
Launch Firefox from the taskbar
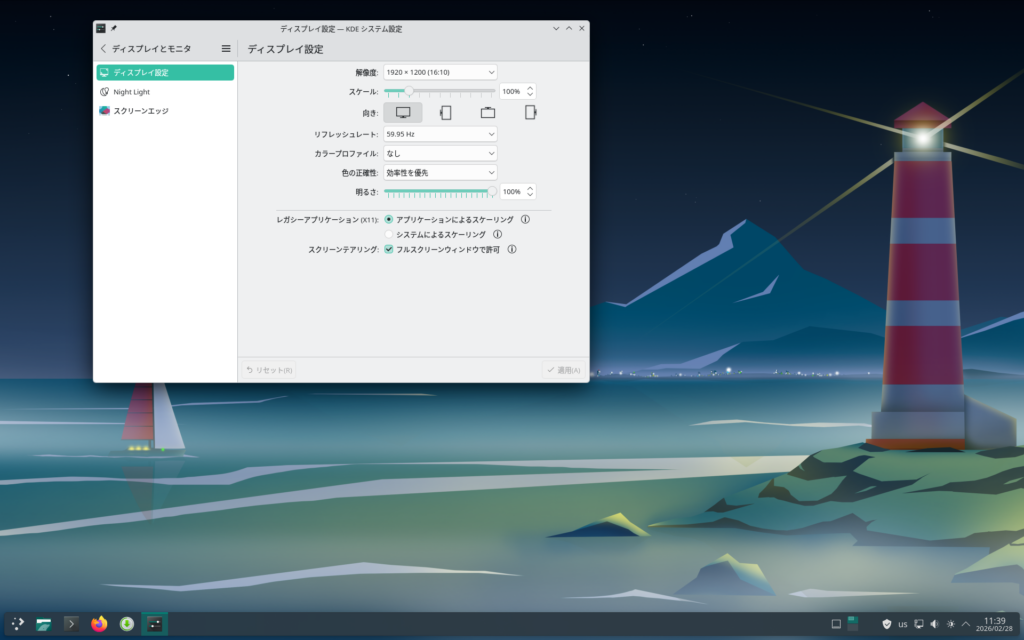click(99, 624)
